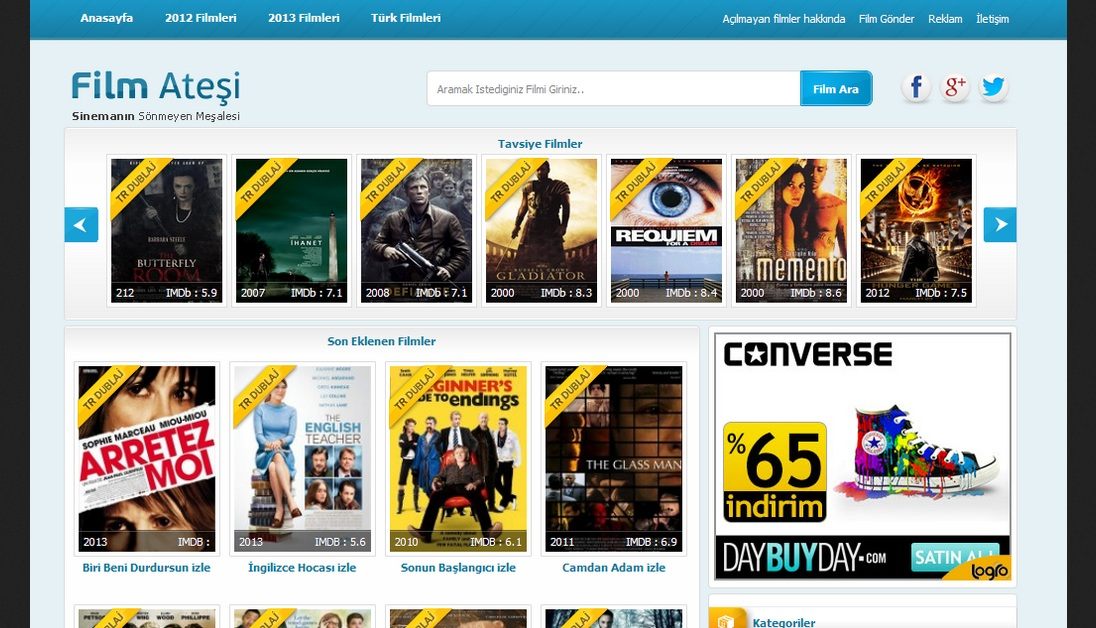Click Camdan Adam izle link

pos(614,568)
